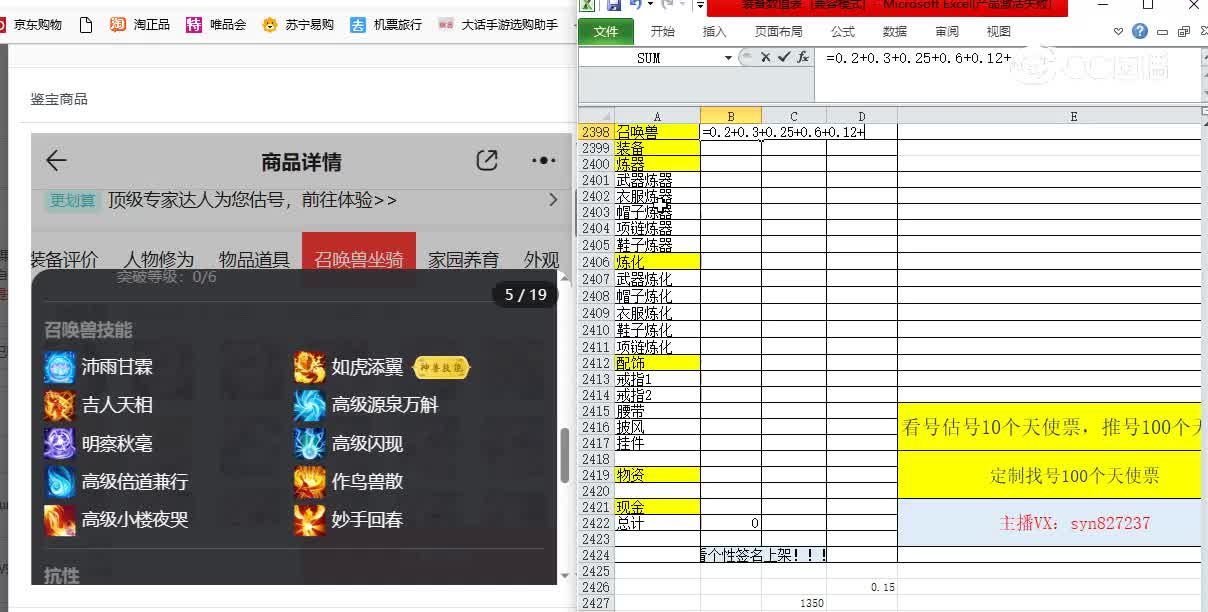Click the 神兽技能 badge next to 如虎添翼
Image resolution: width=1208 pixels, height=612 pixels.
[441, 368]
